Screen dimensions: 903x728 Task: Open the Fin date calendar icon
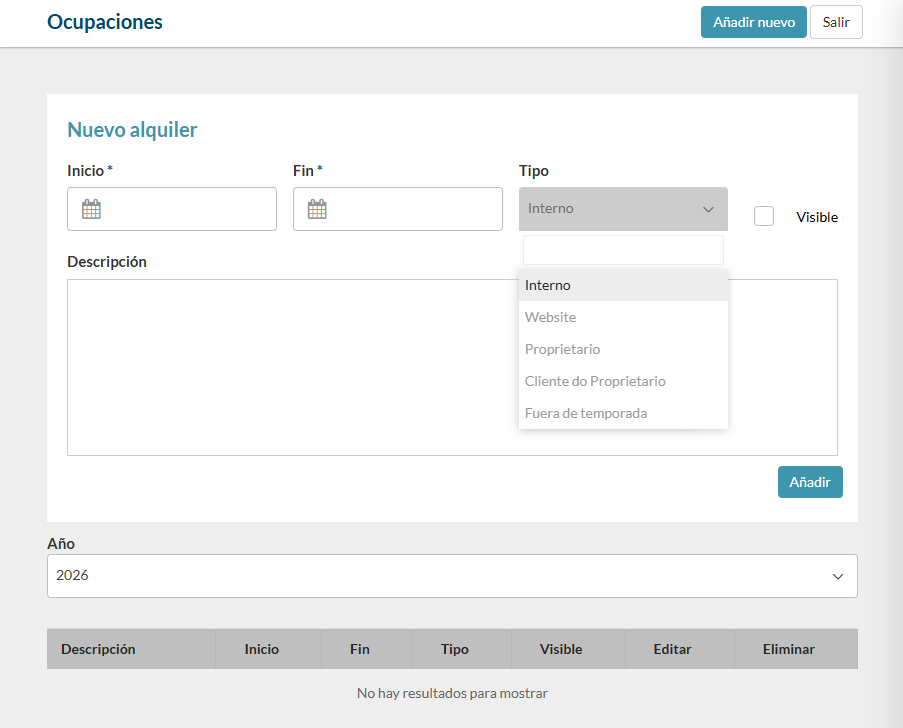click(x=317, y=209)
